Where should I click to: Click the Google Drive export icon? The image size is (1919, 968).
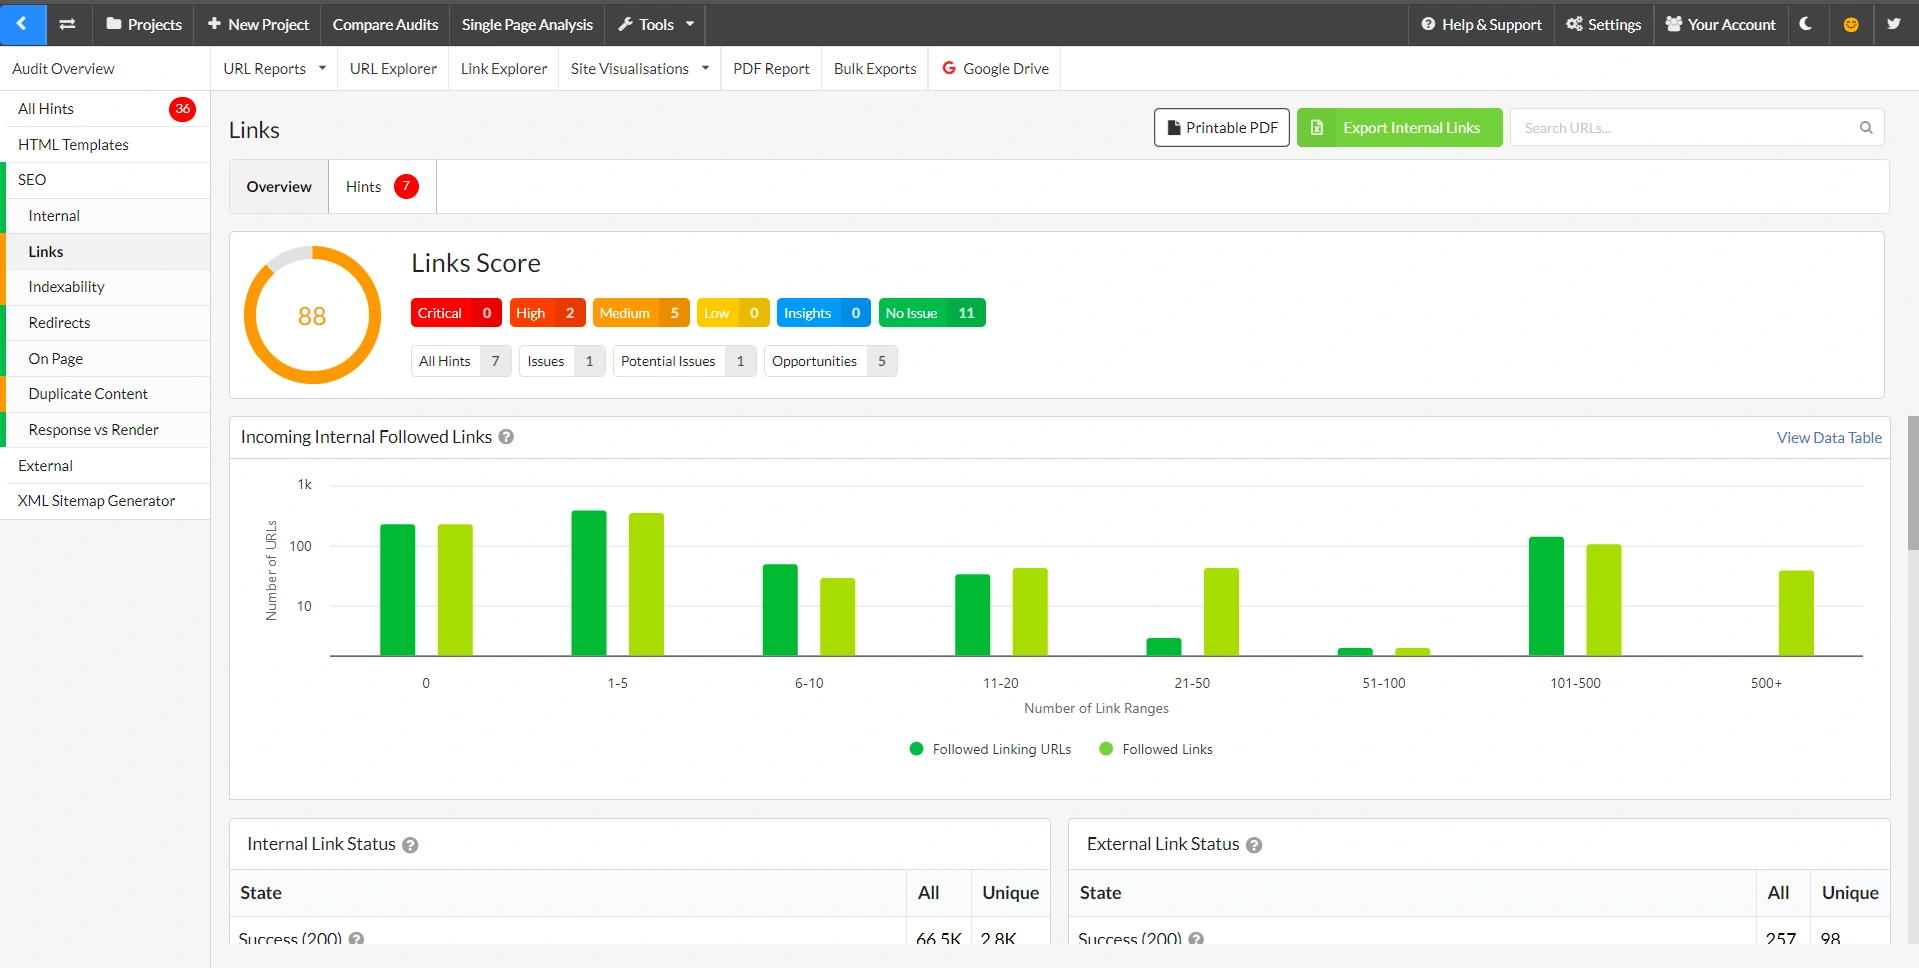click(948, 68)
